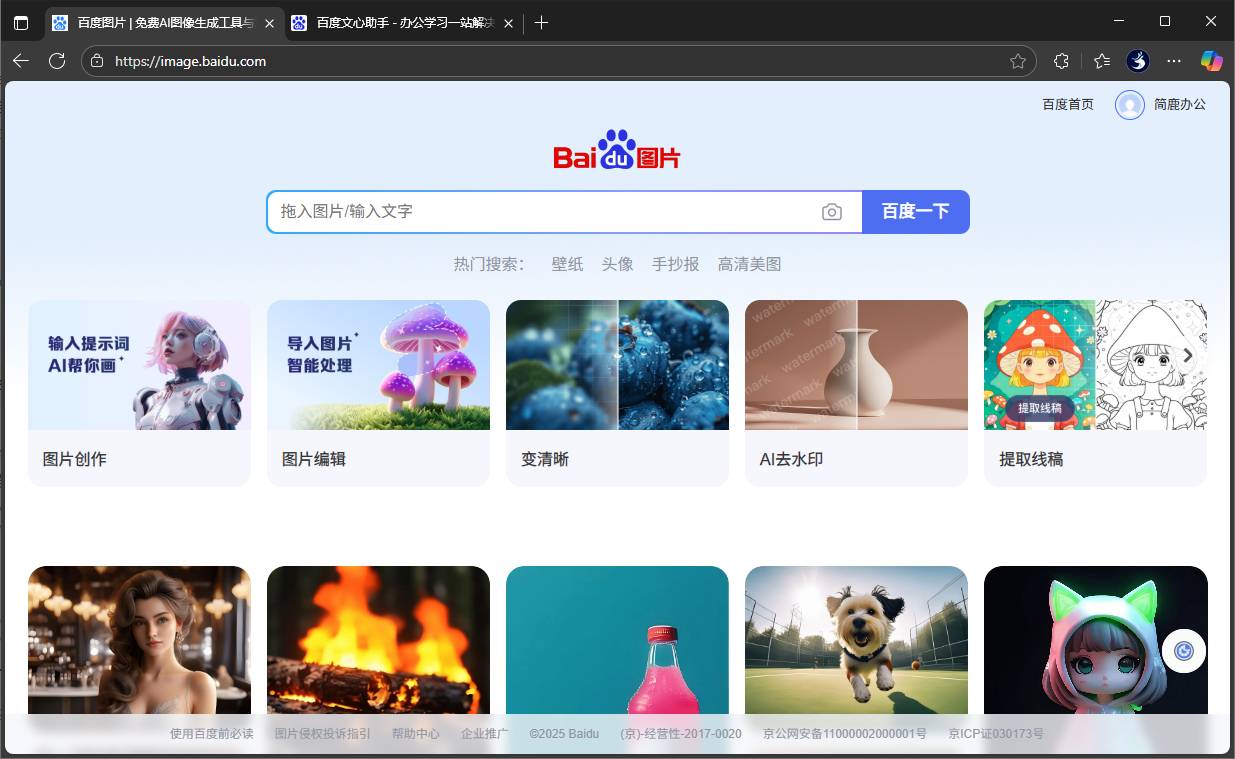Click the Baidu 图片 logo
Screen dimensions: 1235x759
(x=616, y=151)
